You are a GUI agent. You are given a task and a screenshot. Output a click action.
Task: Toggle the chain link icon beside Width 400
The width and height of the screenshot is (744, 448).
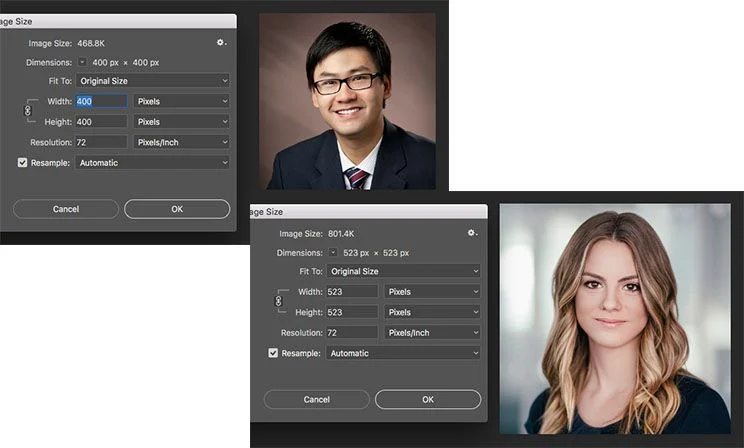(x=28, y=111)
